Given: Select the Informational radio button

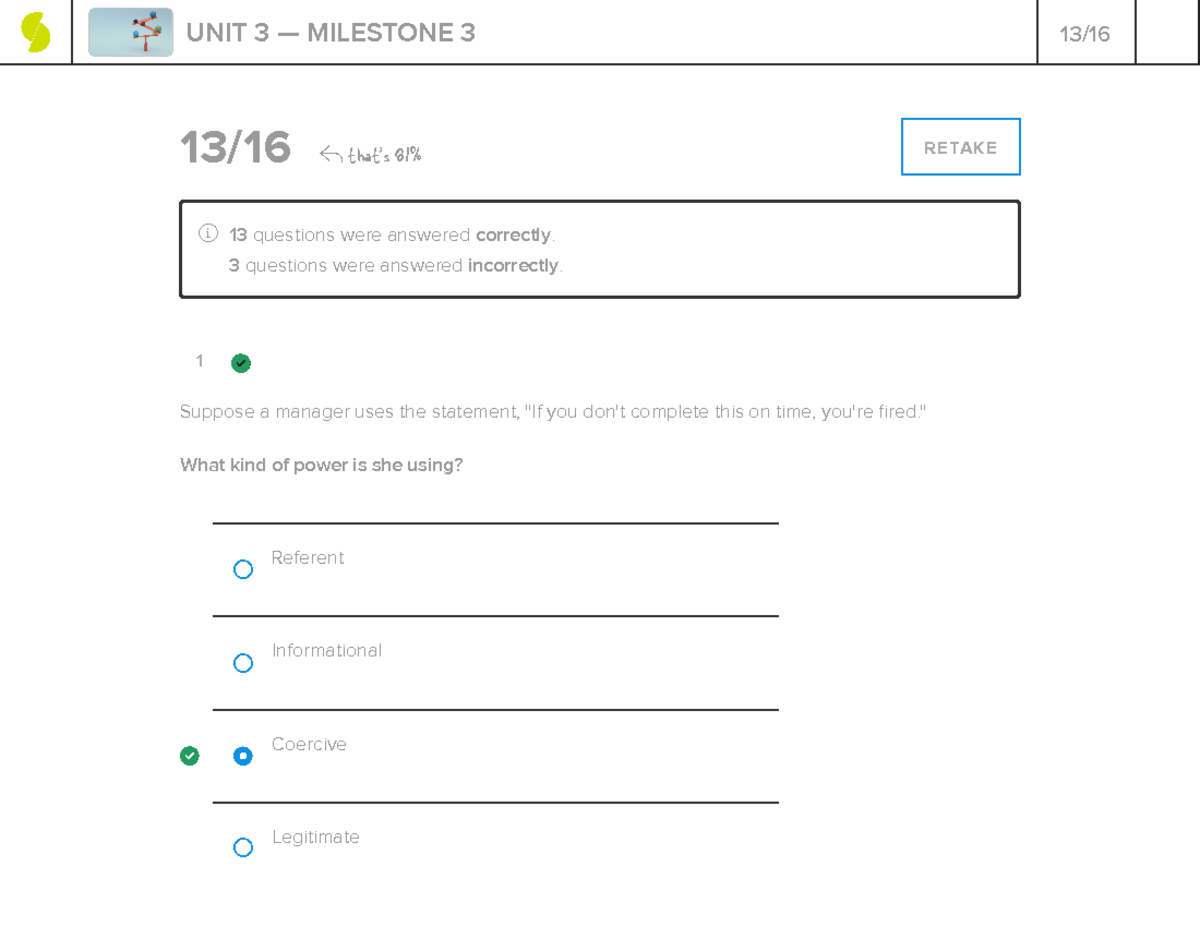Looking at the screenshot, I should click(x=243, y=663).
